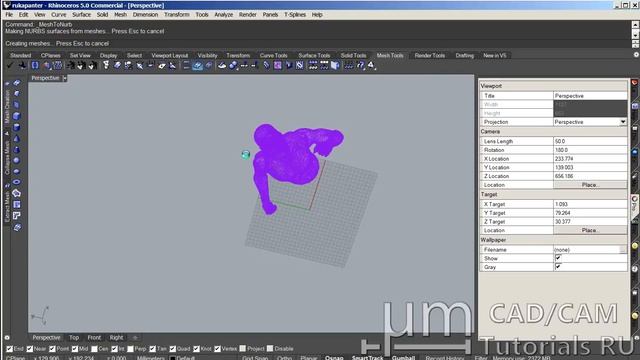
Task: Toggle Gumball in status bar
Action: coord(403,358)
